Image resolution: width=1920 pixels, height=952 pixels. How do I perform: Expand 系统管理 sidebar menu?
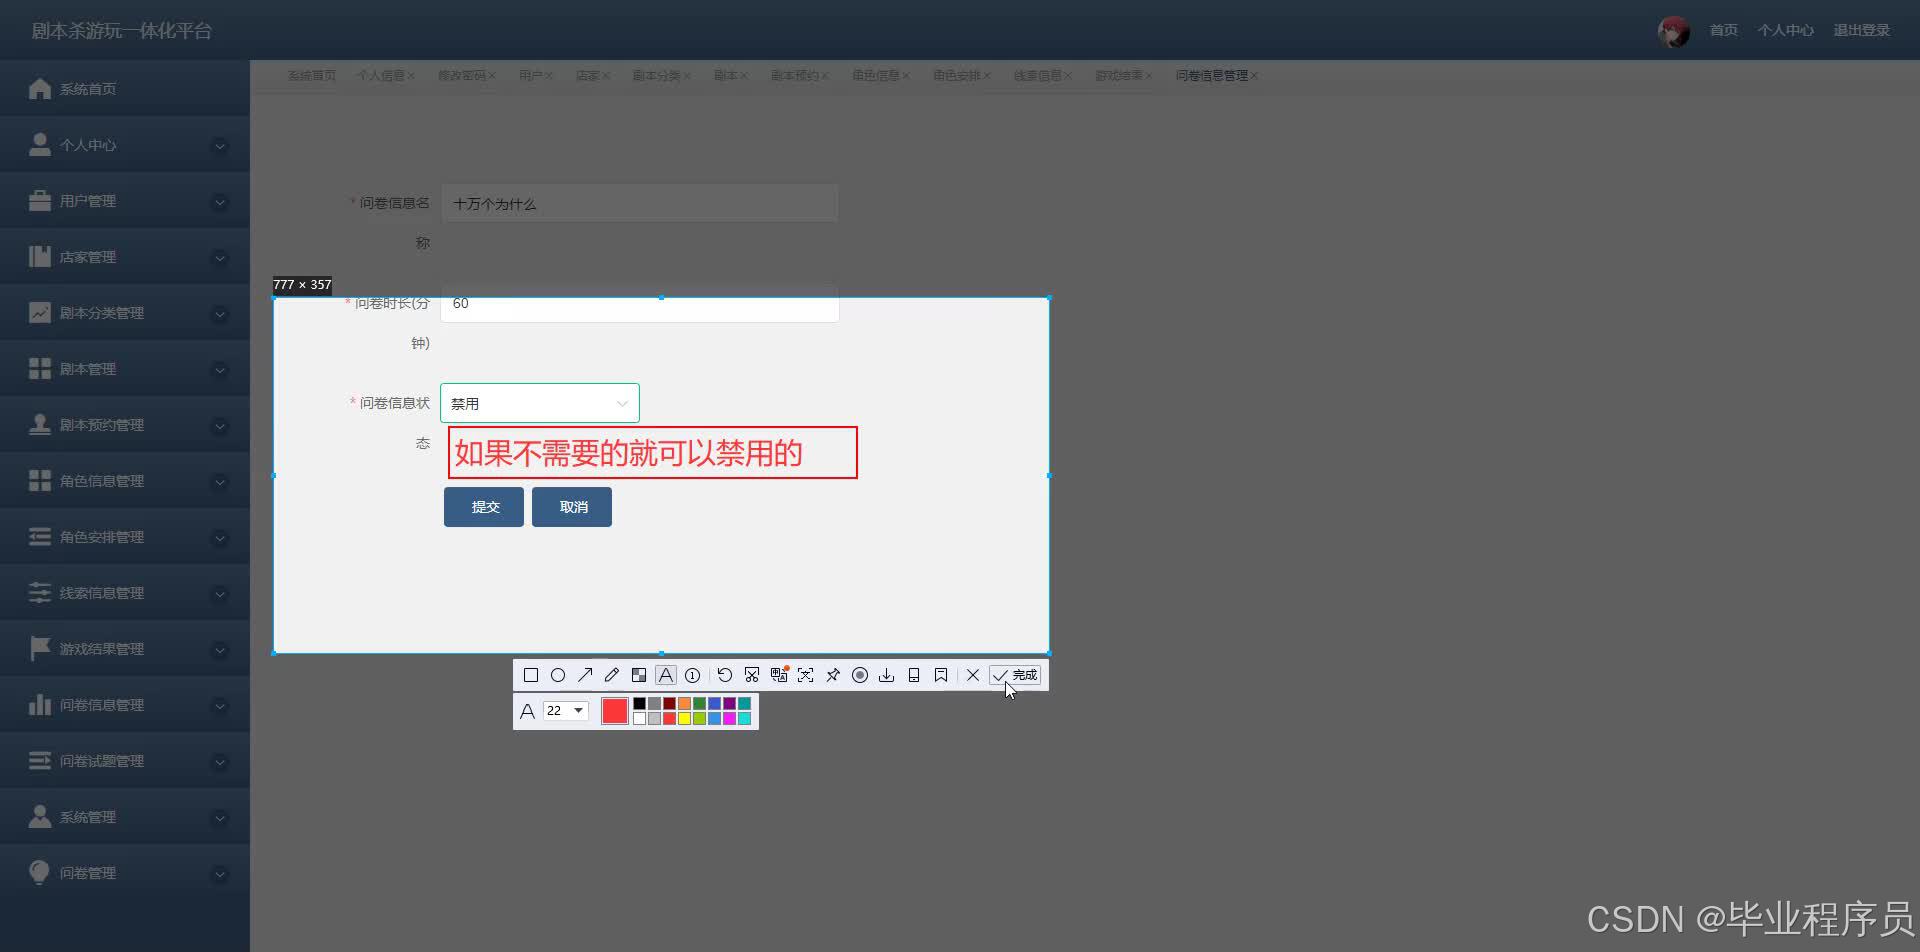pyautogui.click(x=125, y=816)
